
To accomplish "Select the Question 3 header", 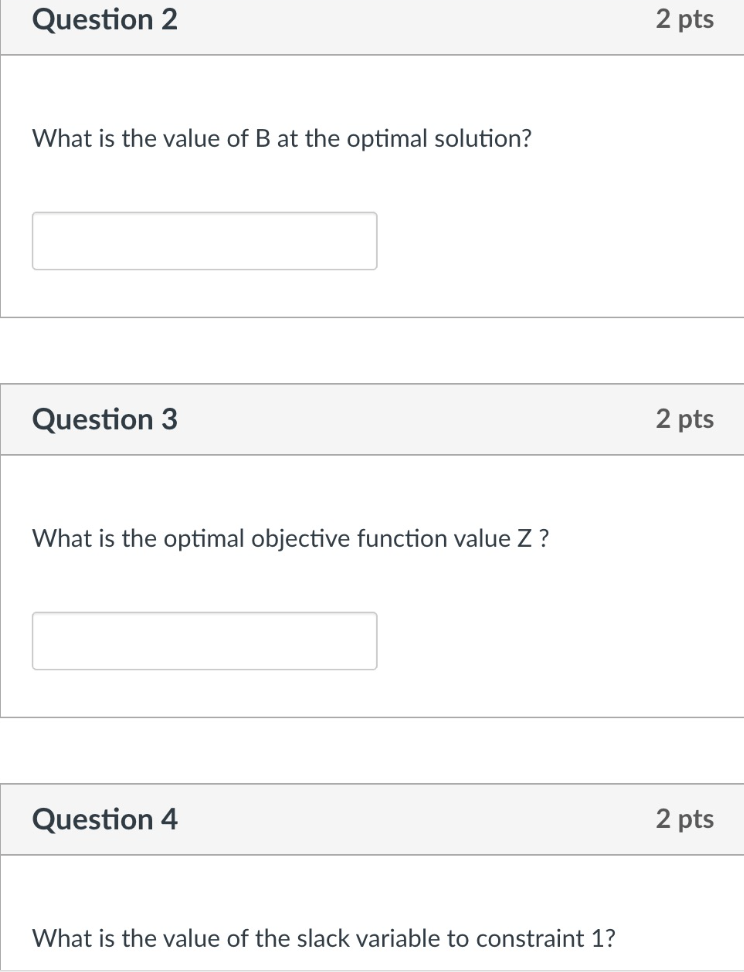I will click(x=105, y=420).
